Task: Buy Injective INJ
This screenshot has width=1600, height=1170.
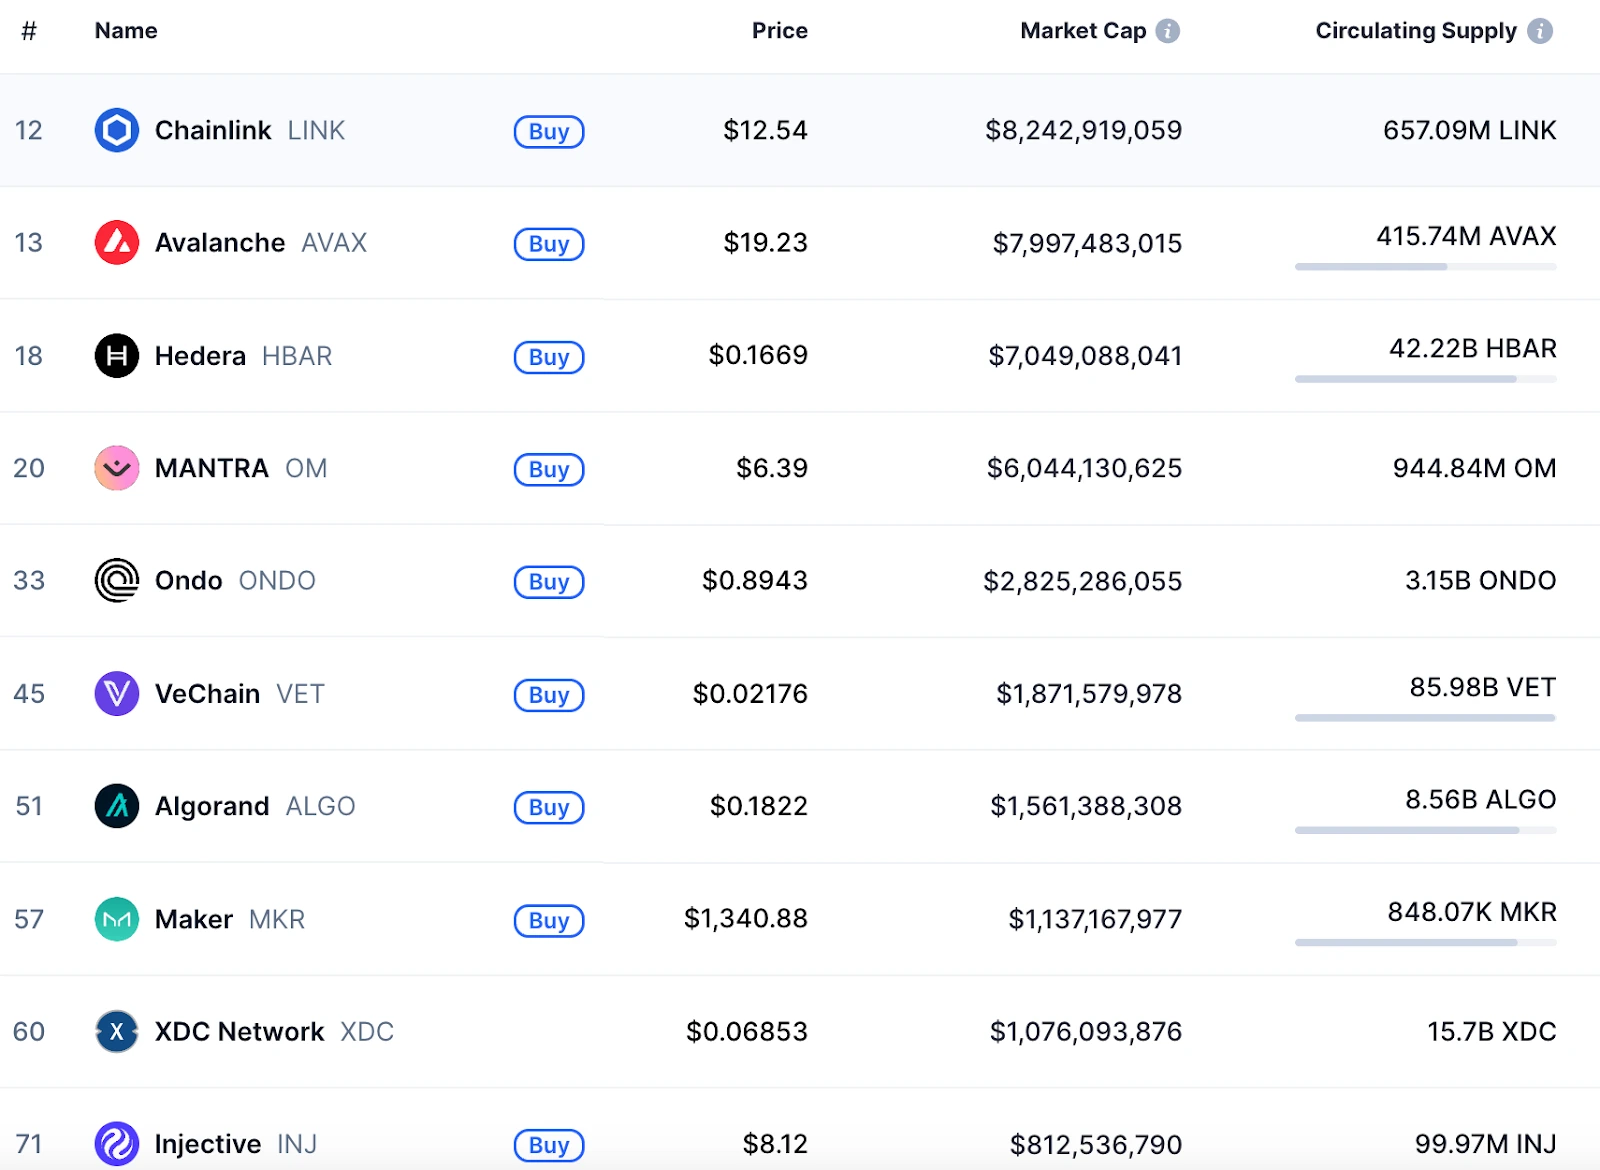Action: [x=549, y=1145]
